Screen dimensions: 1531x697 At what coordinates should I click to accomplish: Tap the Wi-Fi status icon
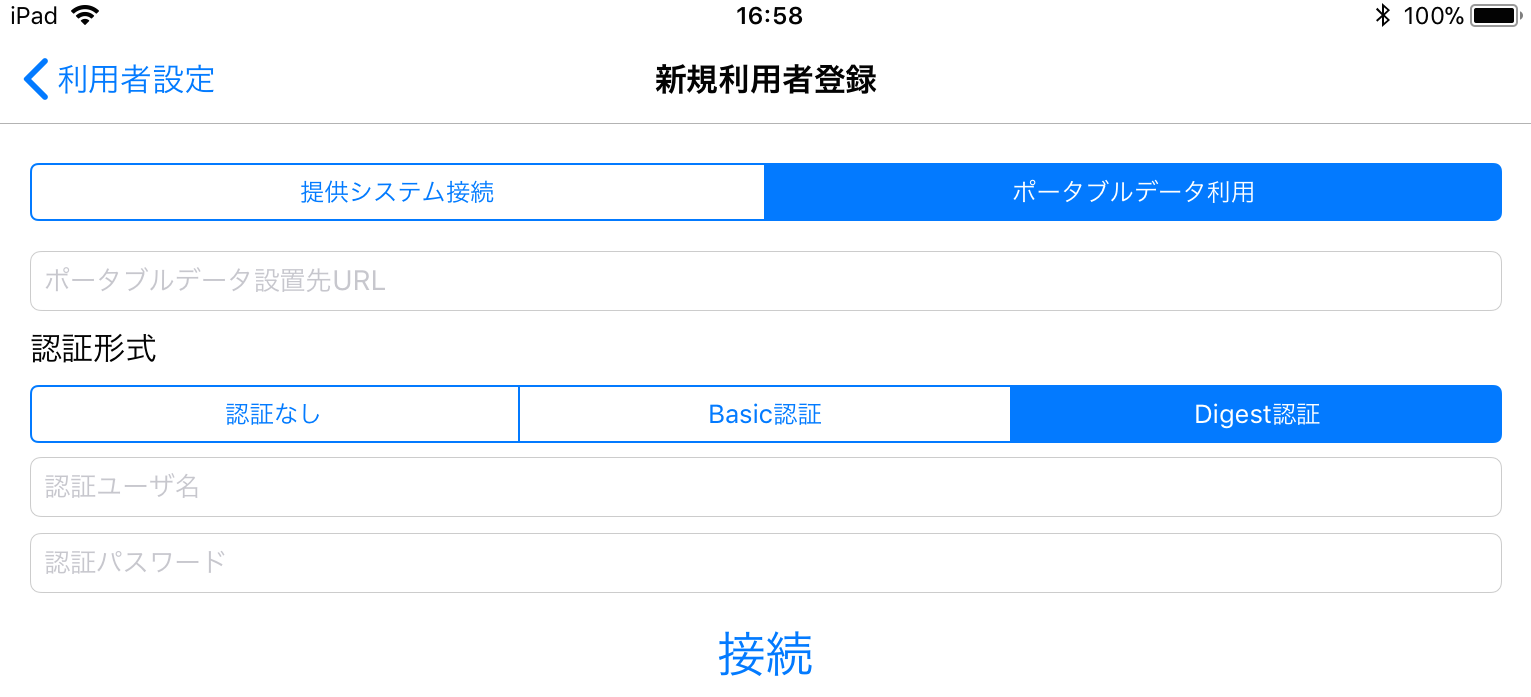pyautogui.click(x=86, y=15)
